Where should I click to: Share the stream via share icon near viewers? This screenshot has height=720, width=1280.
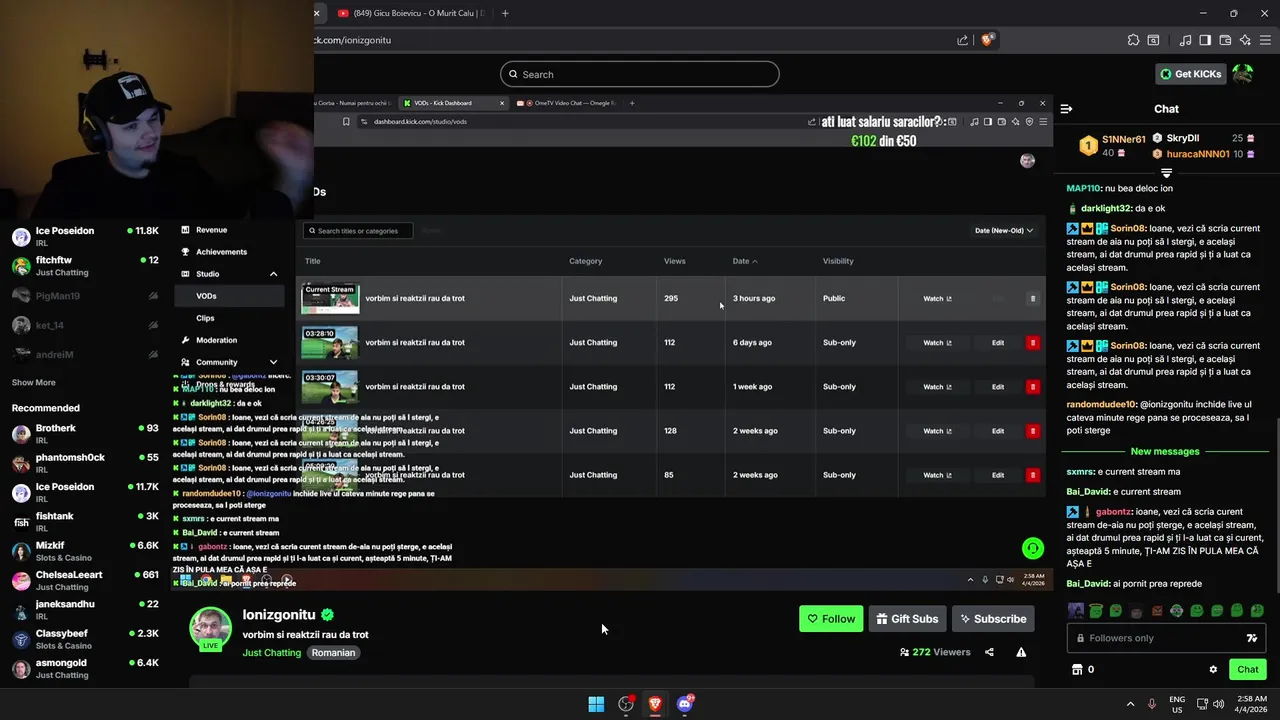pos(989,652)
